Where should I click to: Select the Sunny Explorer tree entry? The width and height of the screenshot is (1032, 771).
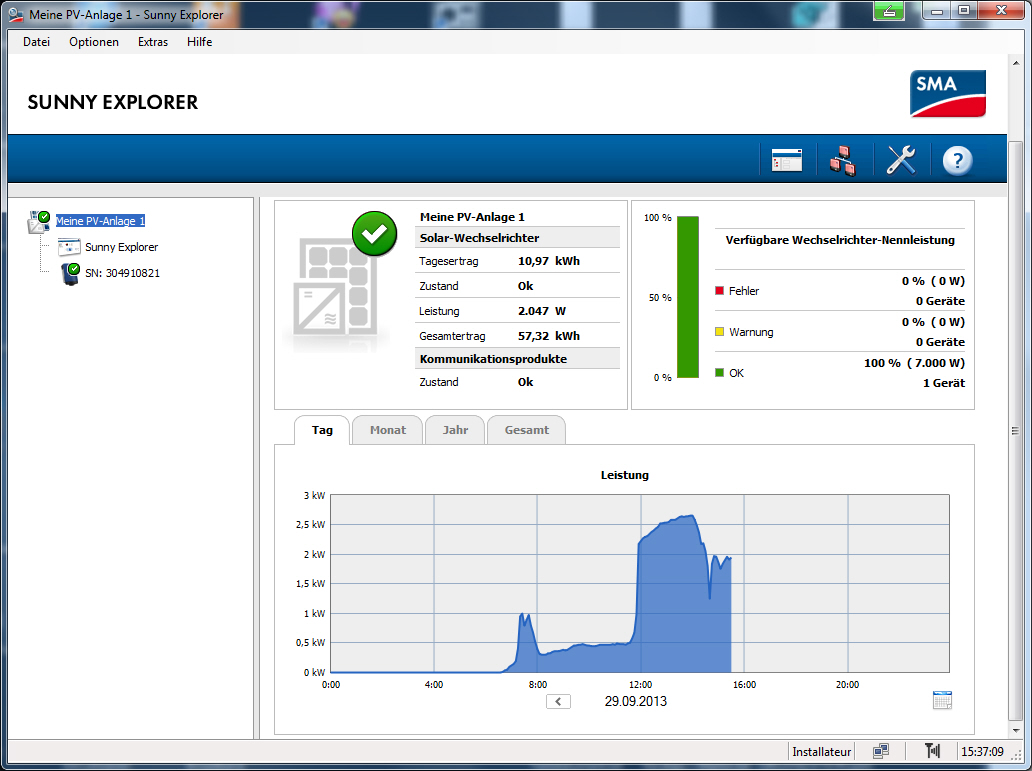point(121,247)
